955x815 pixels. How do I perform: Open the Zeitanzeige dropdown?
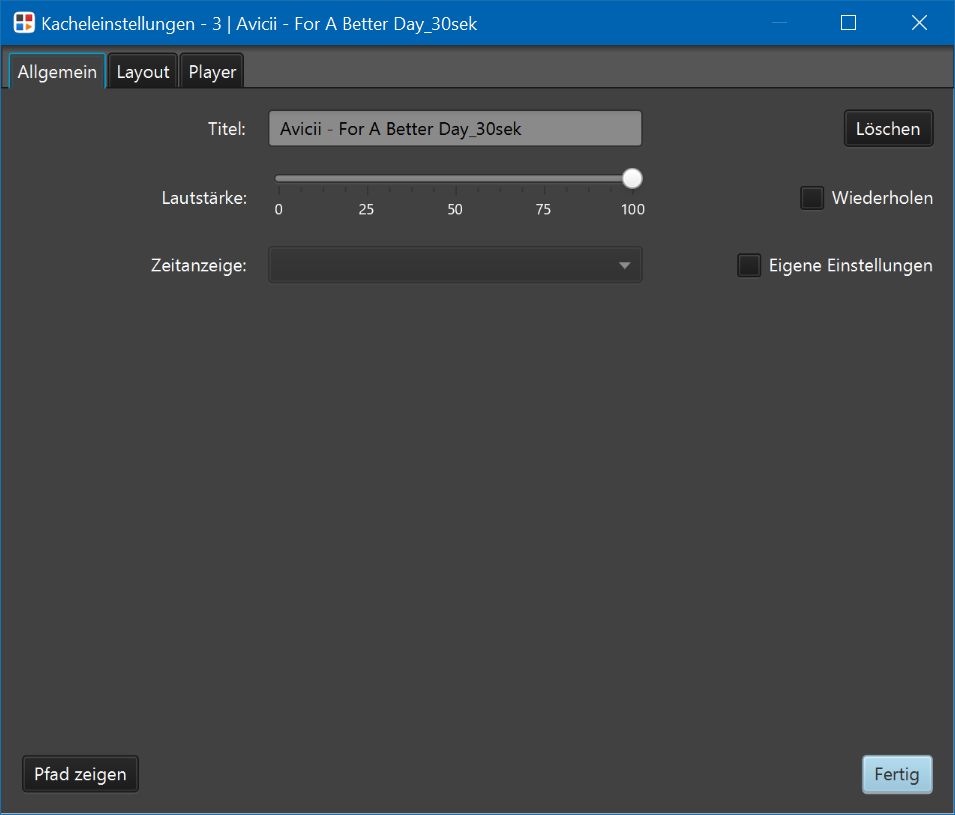point(455,265)
